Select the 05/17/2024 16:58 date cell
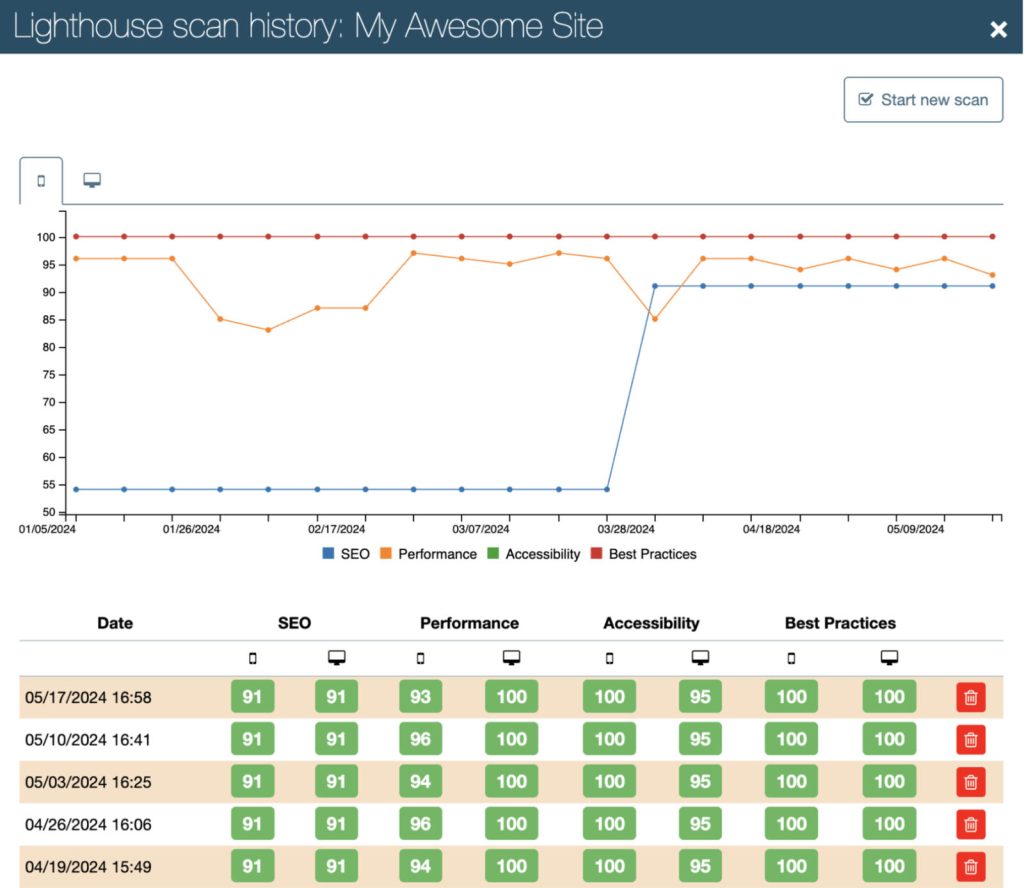The image size is (1024, 888). (88, 697)
